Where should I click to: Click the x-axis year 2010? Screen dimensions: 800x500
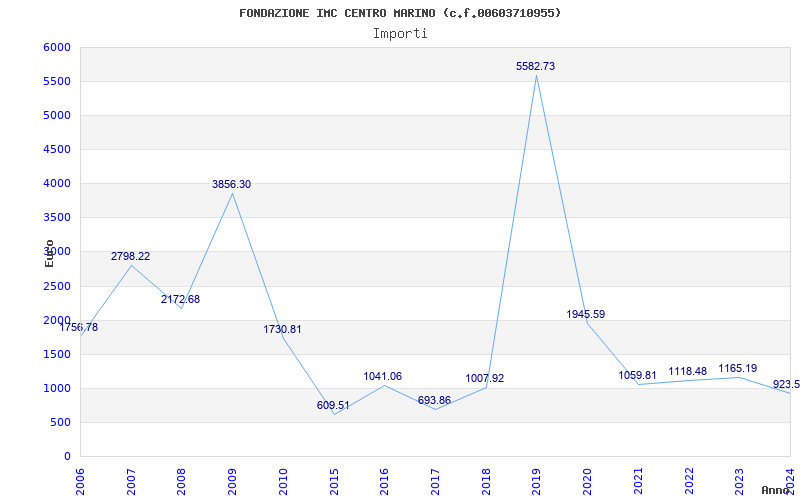point(284,482)
